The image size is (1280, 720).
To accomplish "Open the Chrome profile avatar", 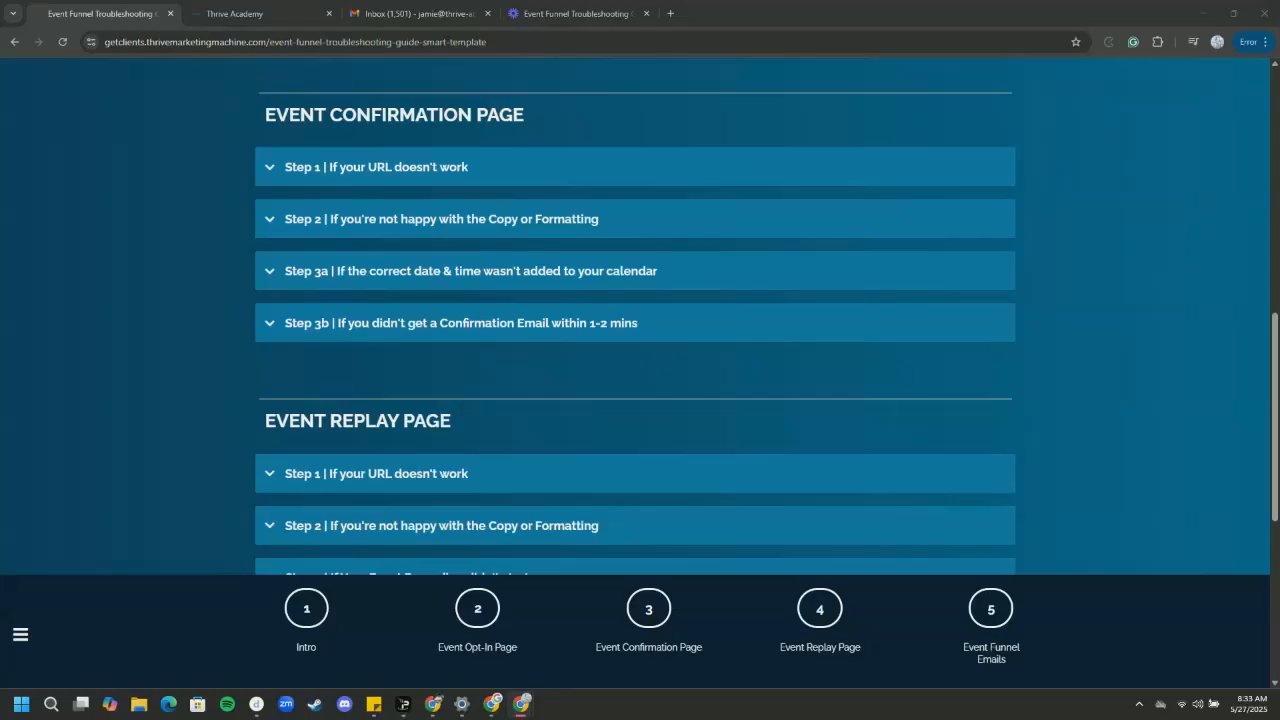I will point(1217,42).
